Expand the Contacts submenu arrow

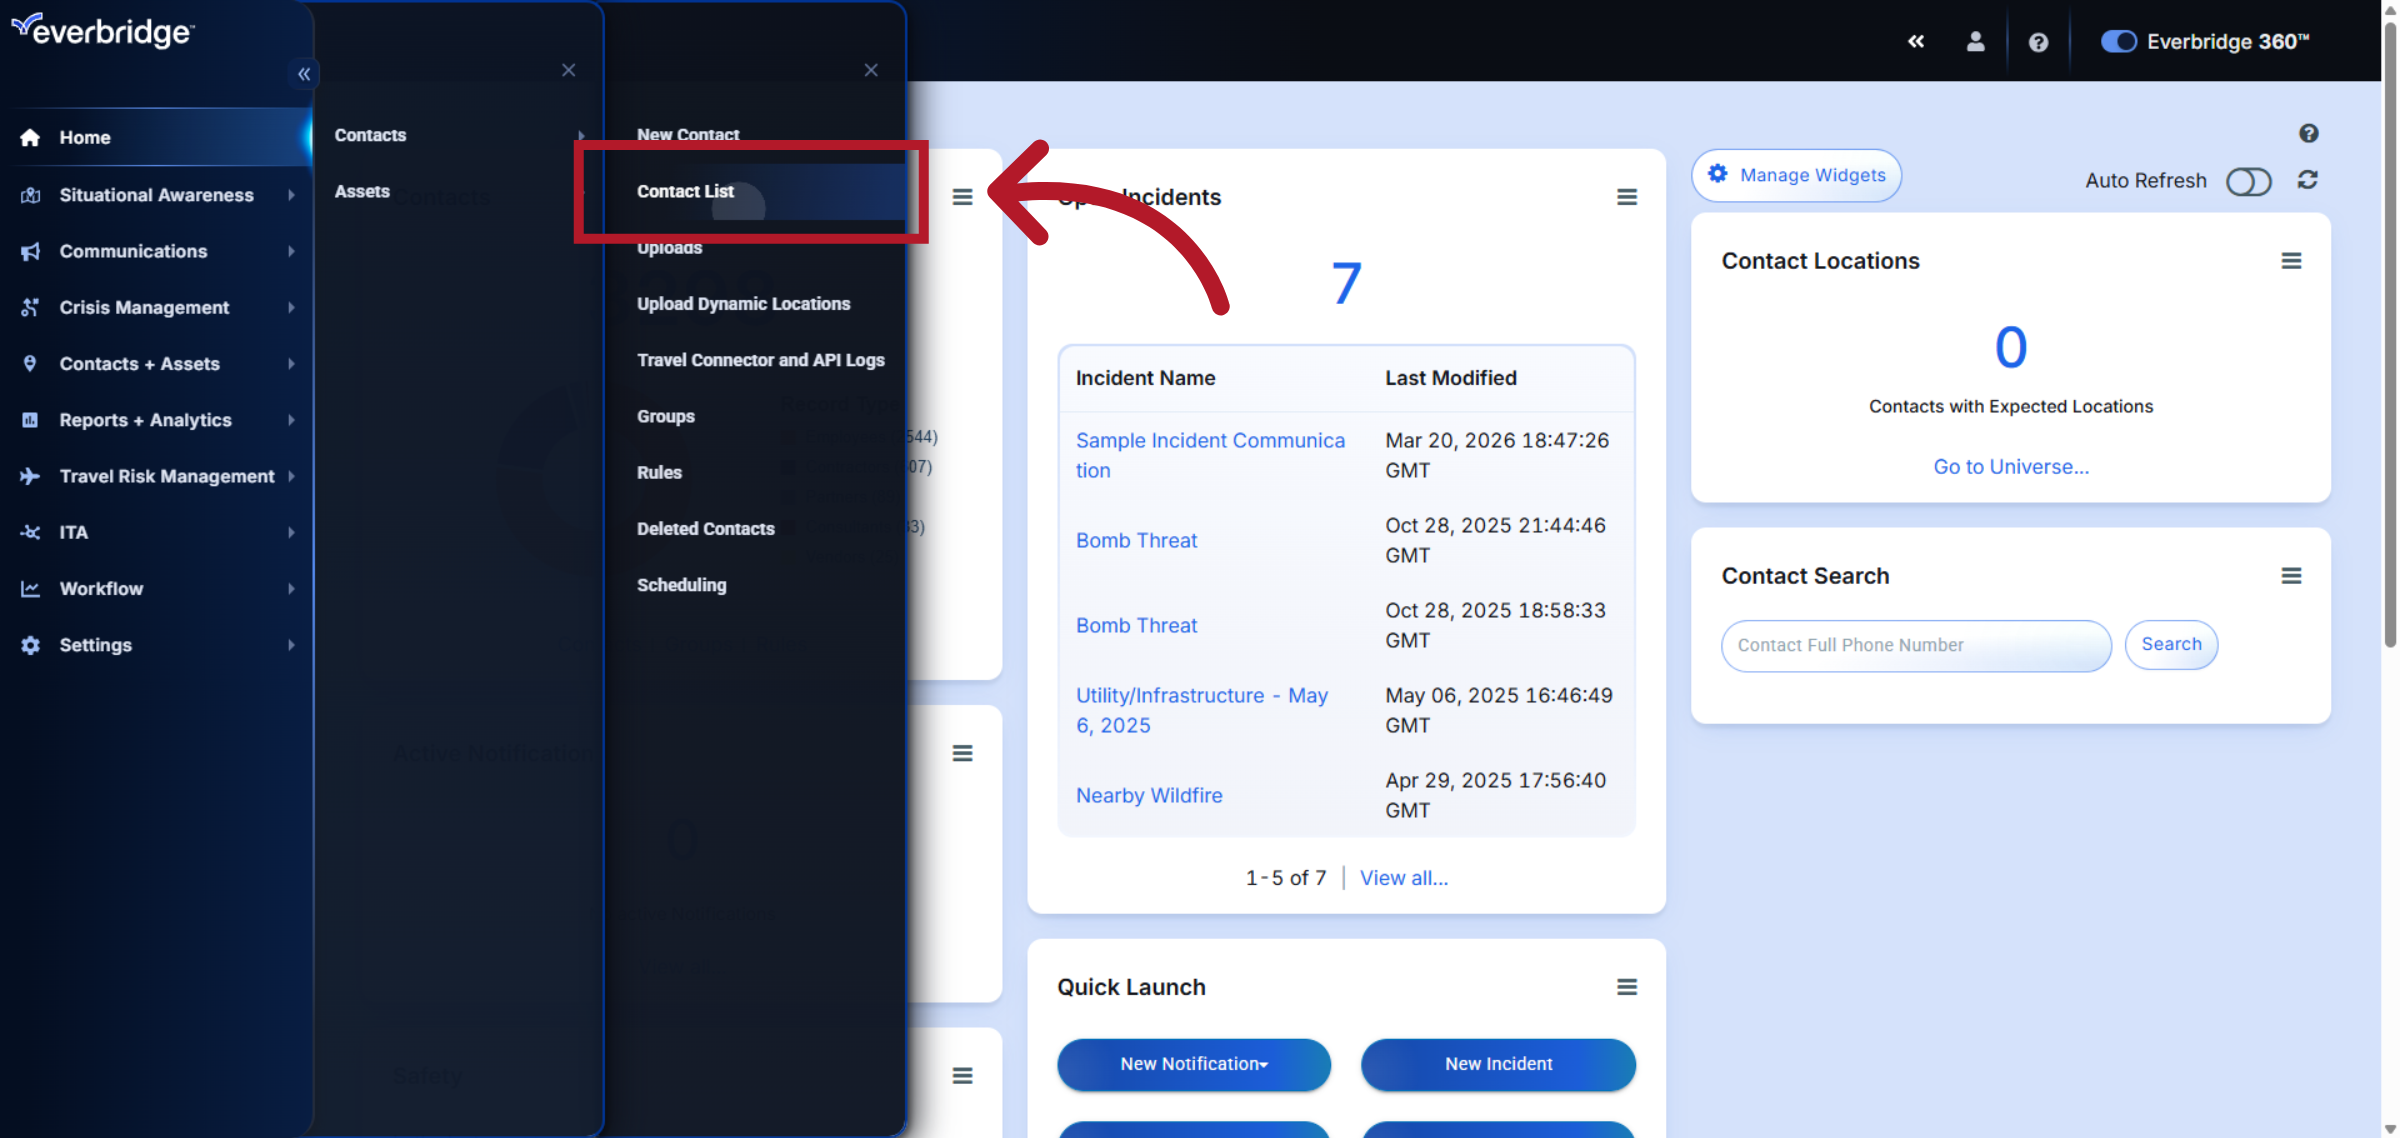[x=583, y=136]
